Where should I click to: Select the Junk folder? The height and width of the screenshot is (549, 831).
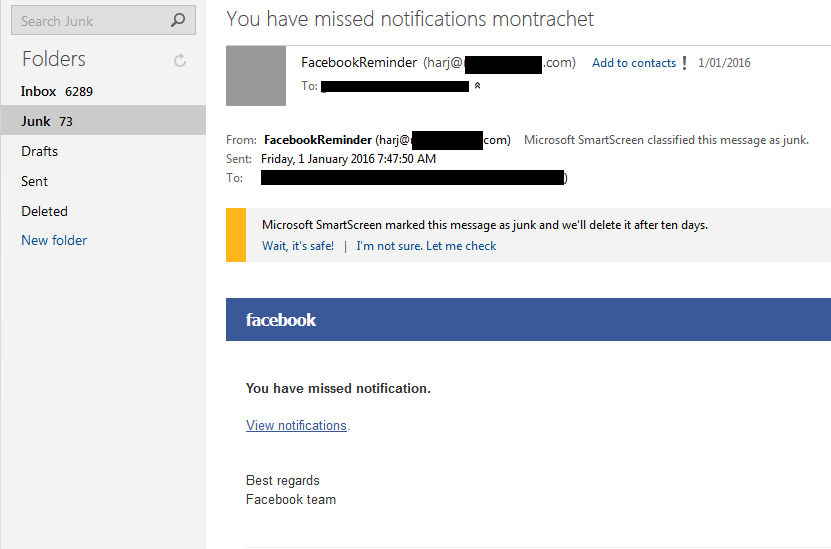(103, 120)
